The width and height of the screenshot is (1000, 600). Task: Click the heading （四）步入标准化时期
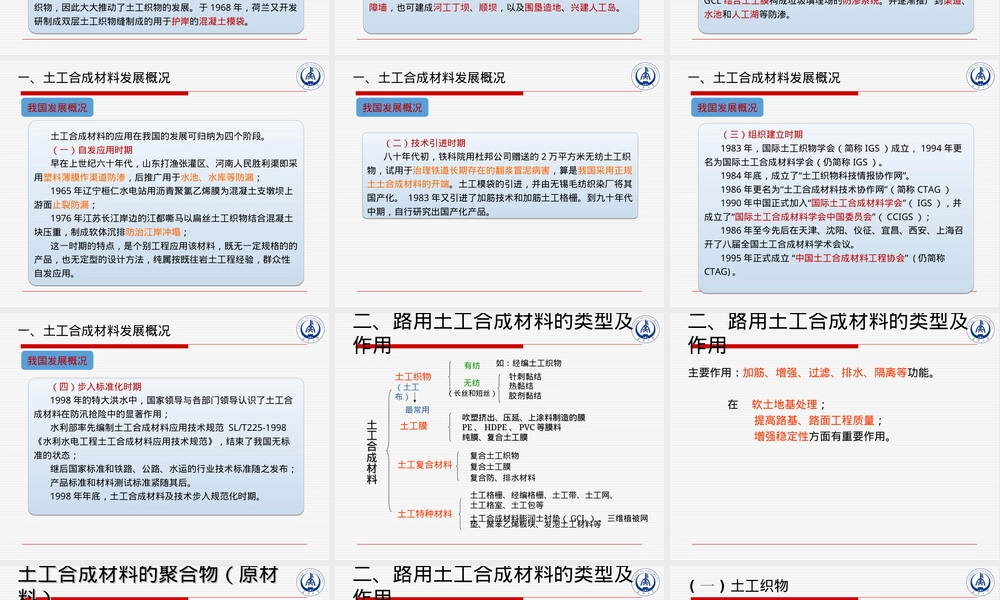(96, 386)
